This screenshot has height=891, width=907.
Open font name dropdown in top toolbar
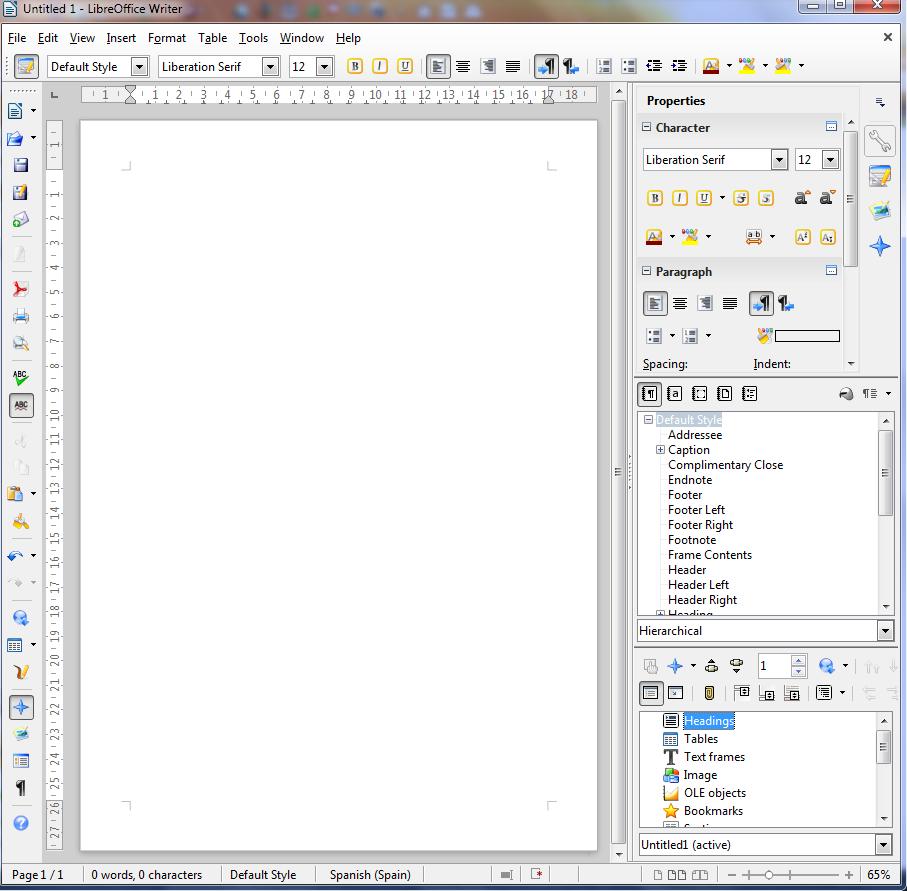[x=270, y=67]
